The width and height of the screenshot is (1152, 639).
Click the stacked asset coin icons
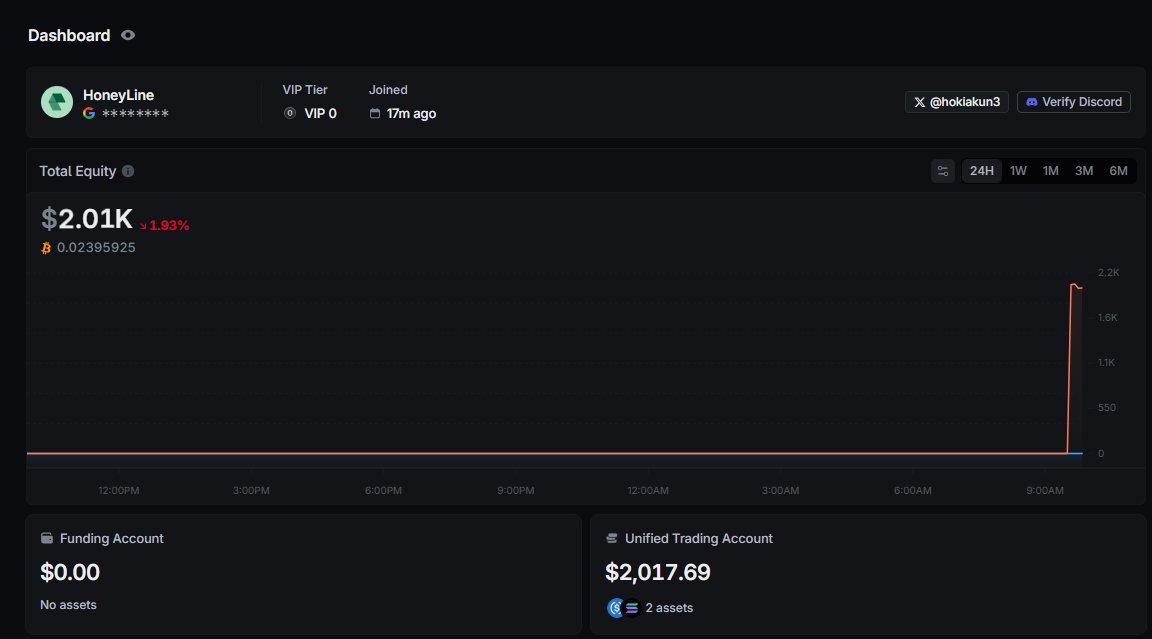point(624,608)
